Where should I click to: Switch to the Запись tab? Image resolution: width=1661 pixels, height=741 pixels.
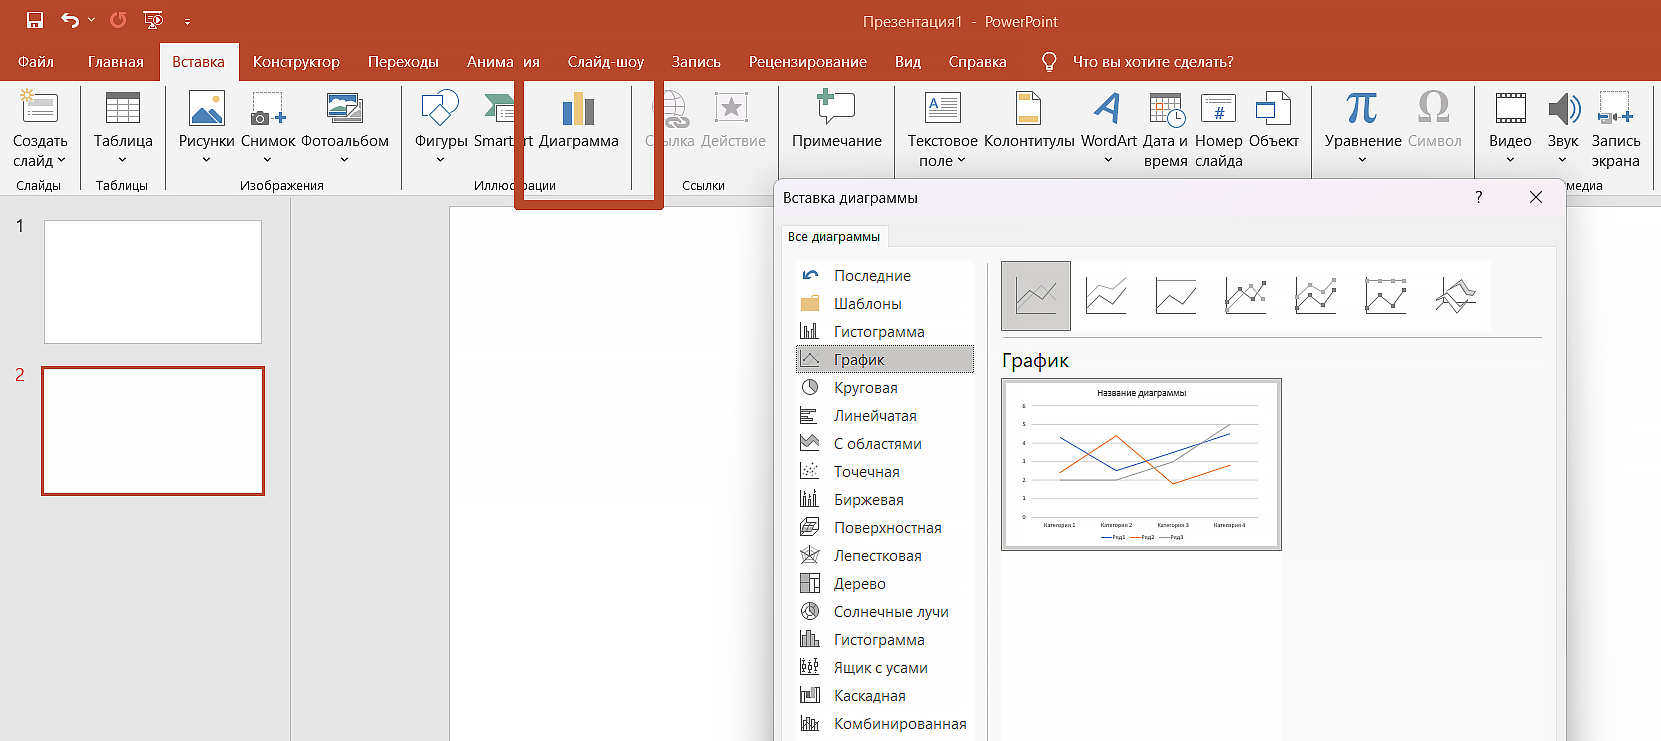[x=696, y=62]
